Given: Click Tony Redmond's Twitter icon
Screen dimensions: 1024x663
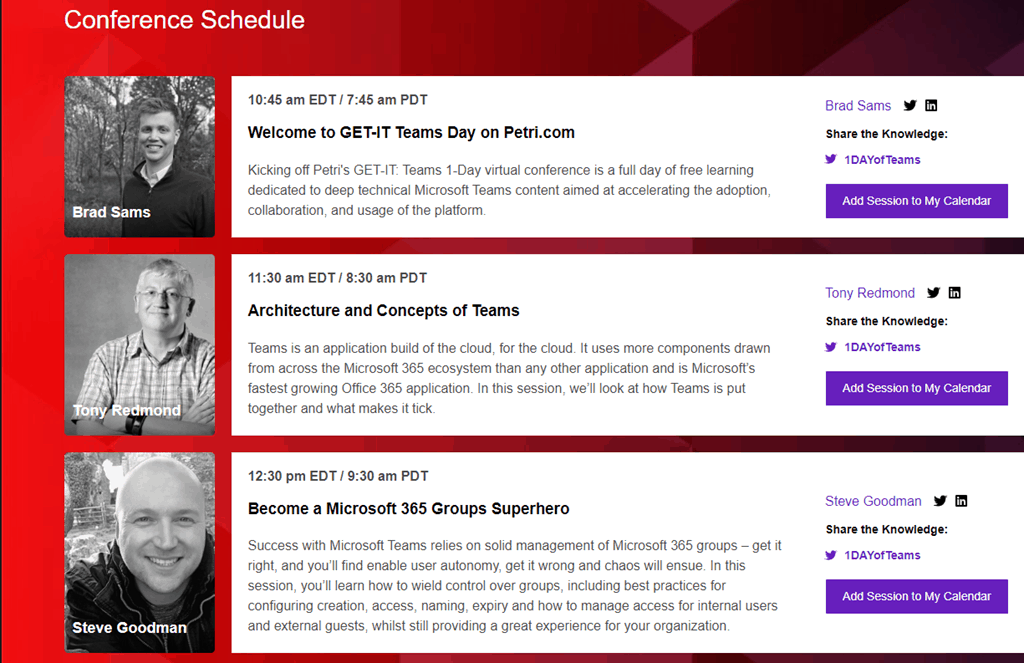Looking at the screenshot, I should pyautogui.click(x=934, y=293).
